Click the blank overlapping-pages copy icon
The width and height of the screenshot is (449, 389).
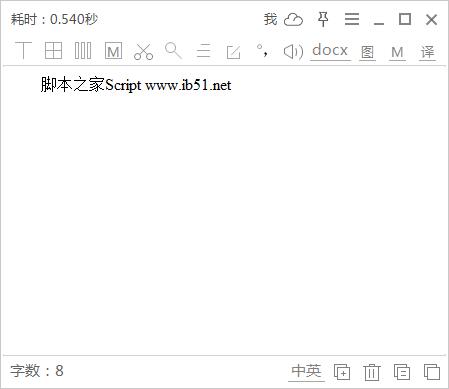(x=432, y=372)
